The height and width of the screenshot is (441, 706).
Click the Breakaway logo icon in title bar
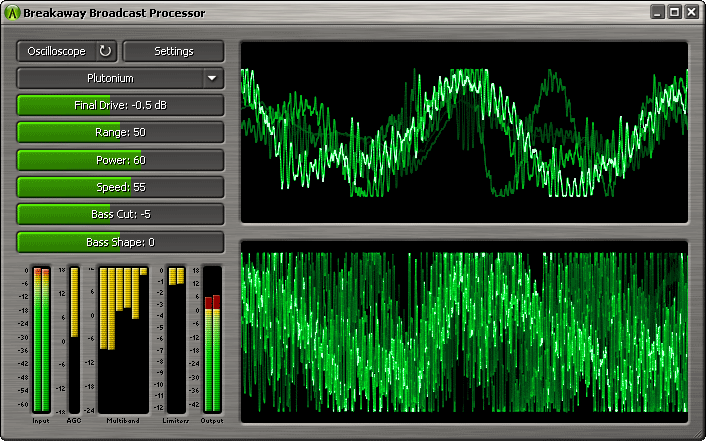coord(13,13)
